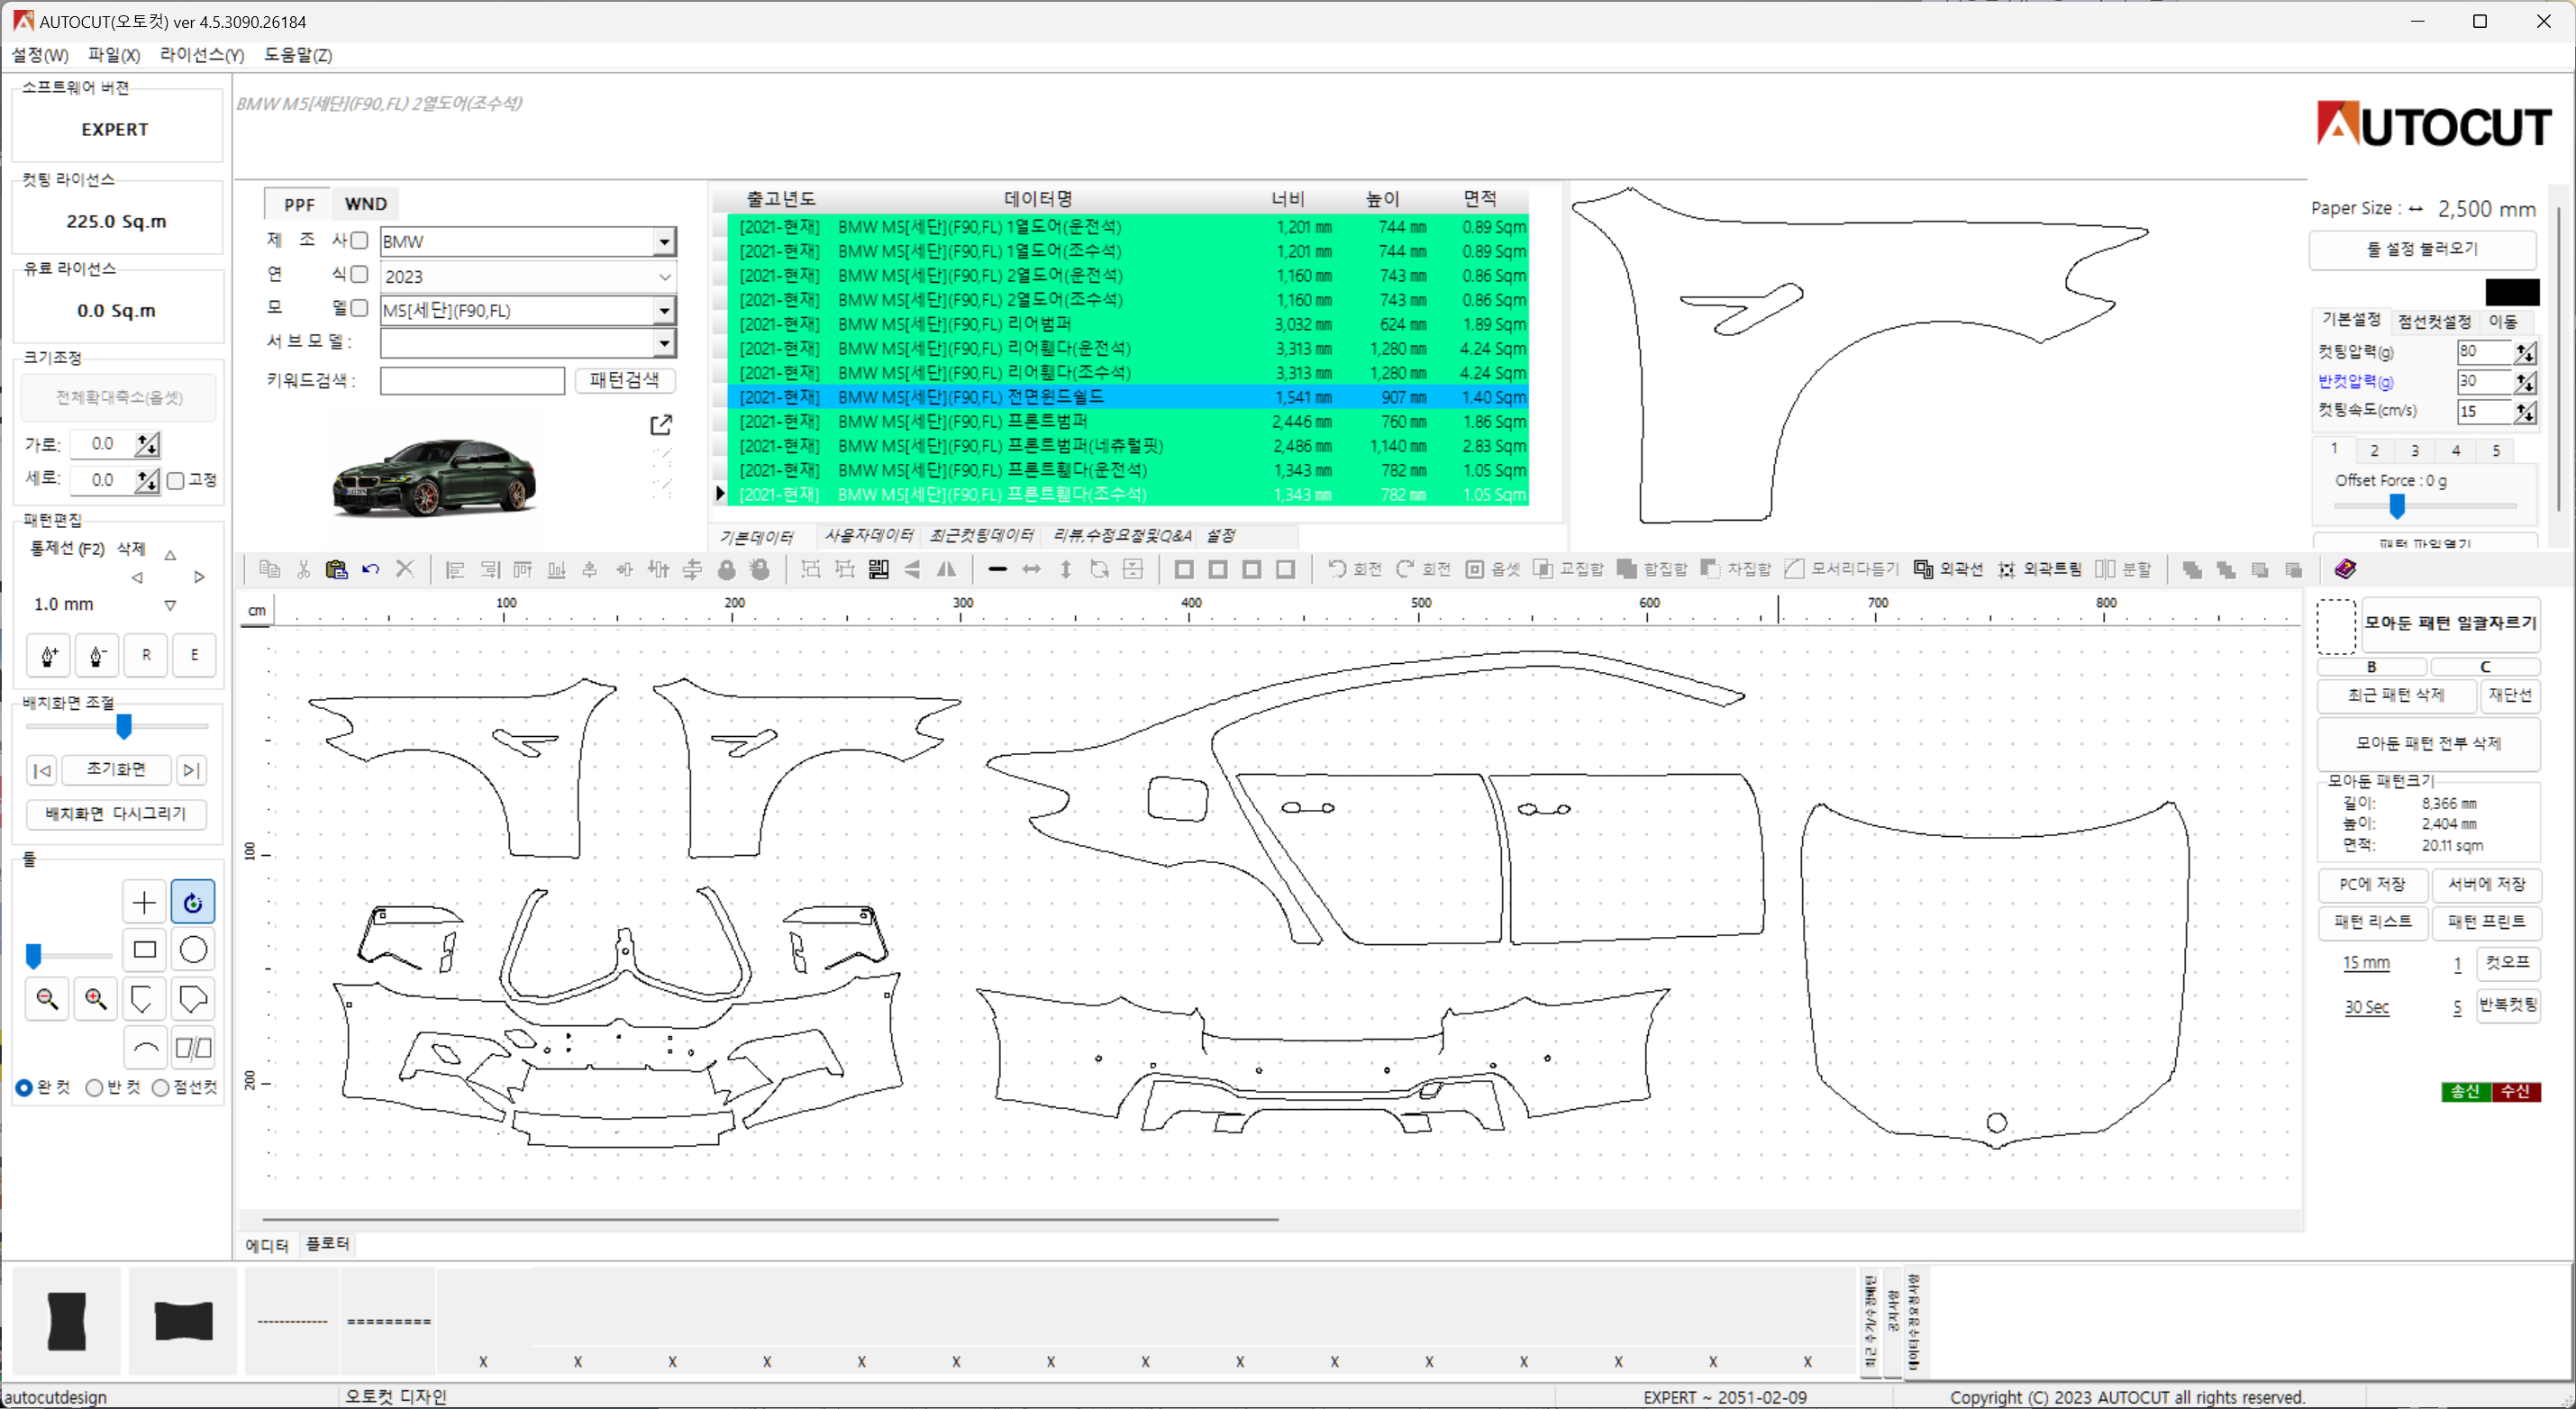This screenshot has height=1409, width=2576.
Task: Click the 외곽트림 outline trim tool
Action: pos(2039,569)
